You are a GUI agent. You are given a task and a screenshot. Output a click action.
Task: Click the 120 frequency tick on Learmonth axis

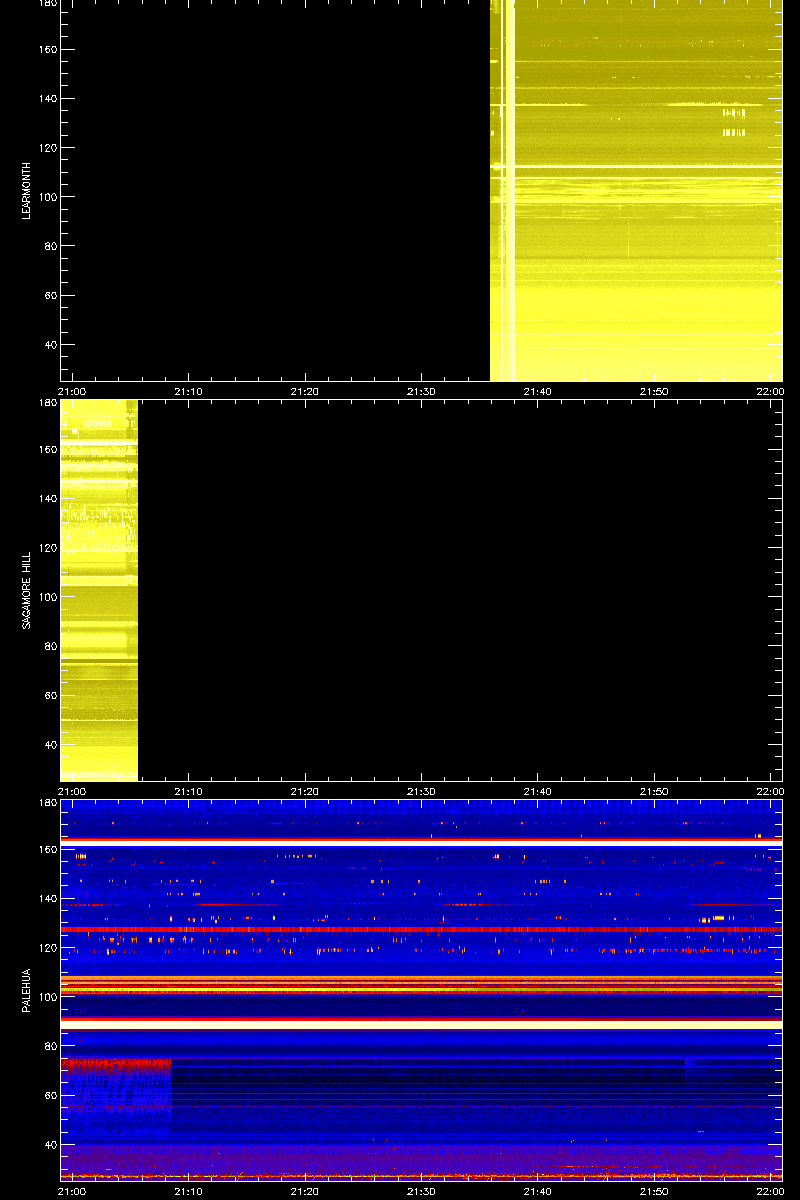(x=46, y=148)
